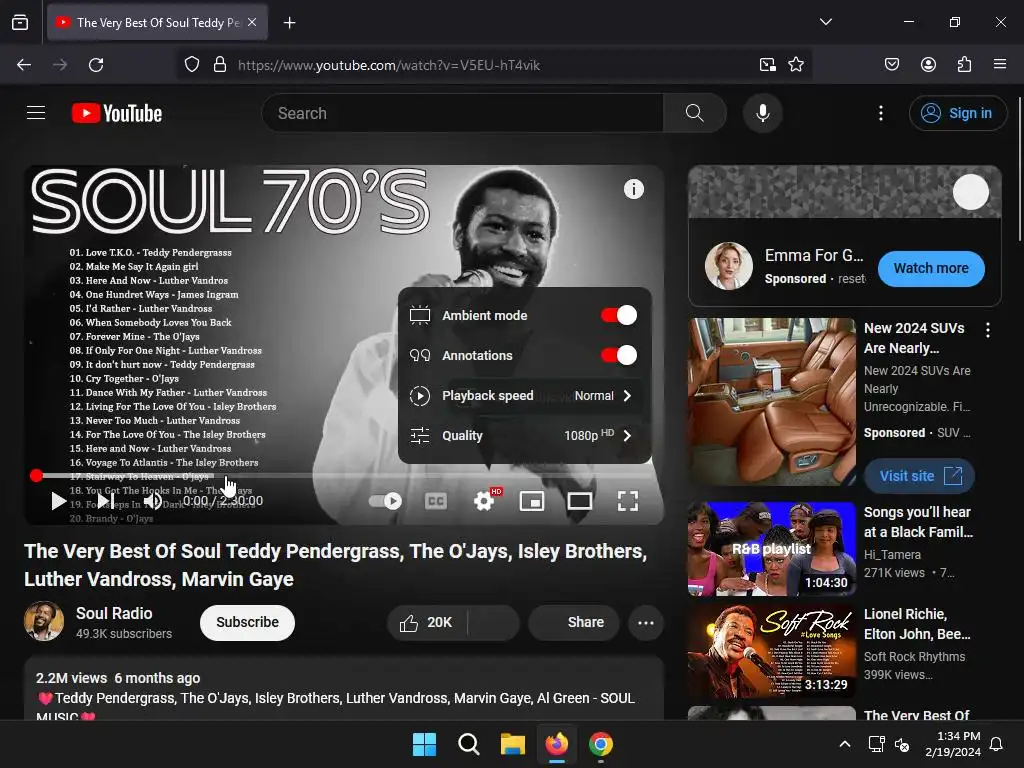Open the YouTube guide hamburger menu

[x=36, y=113]
